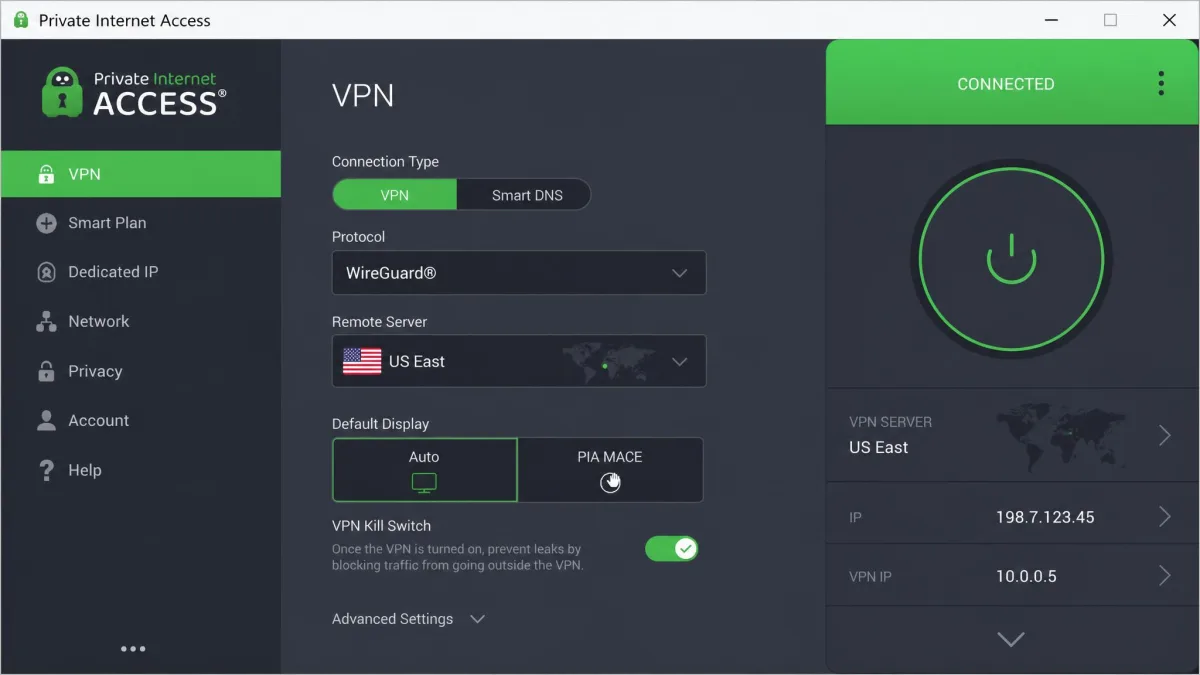
Task: Click the VPN Kill Switch label
Action: pyautogui.click(x=382, y=525)
